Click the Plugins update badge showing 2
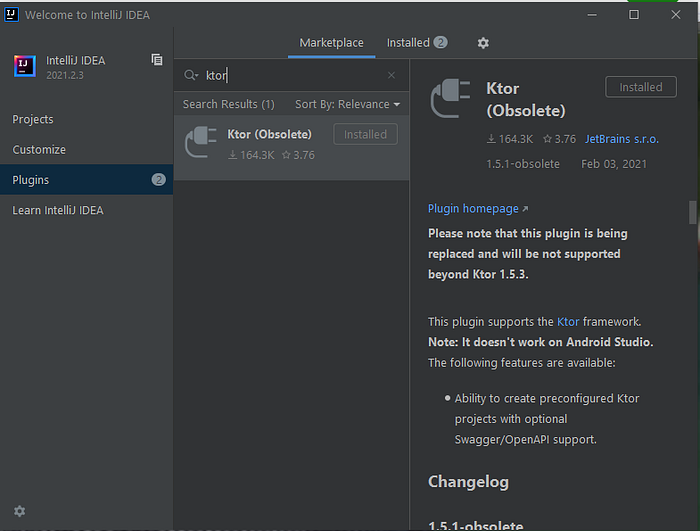Viewport: 700px width, 531px height. [158, 180]
